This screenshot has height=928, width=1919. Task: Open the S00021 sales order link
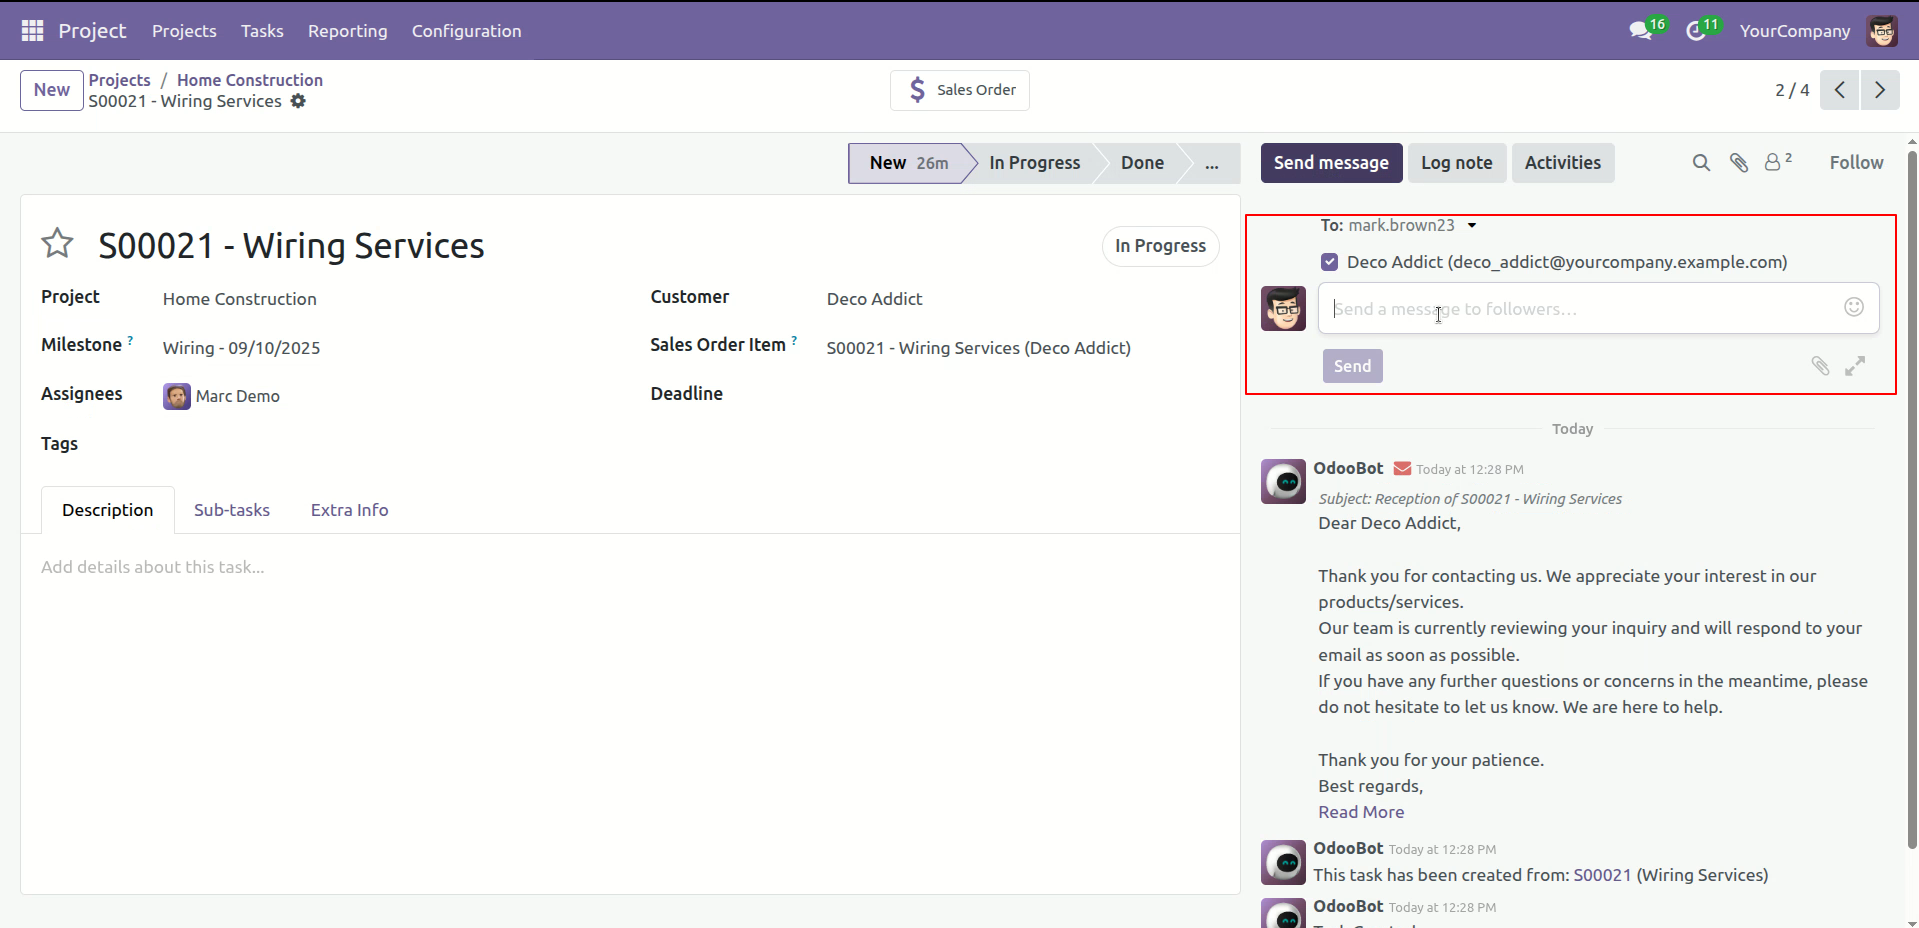pos(1602,875)
